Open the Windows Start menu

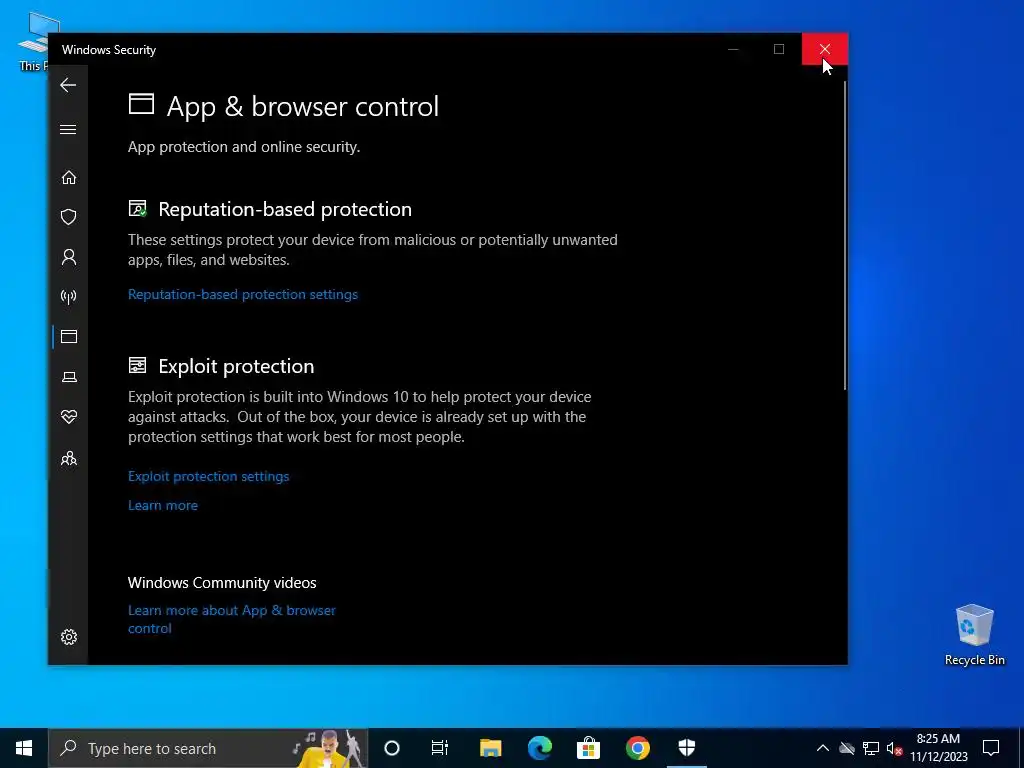(x=24, y=748)
